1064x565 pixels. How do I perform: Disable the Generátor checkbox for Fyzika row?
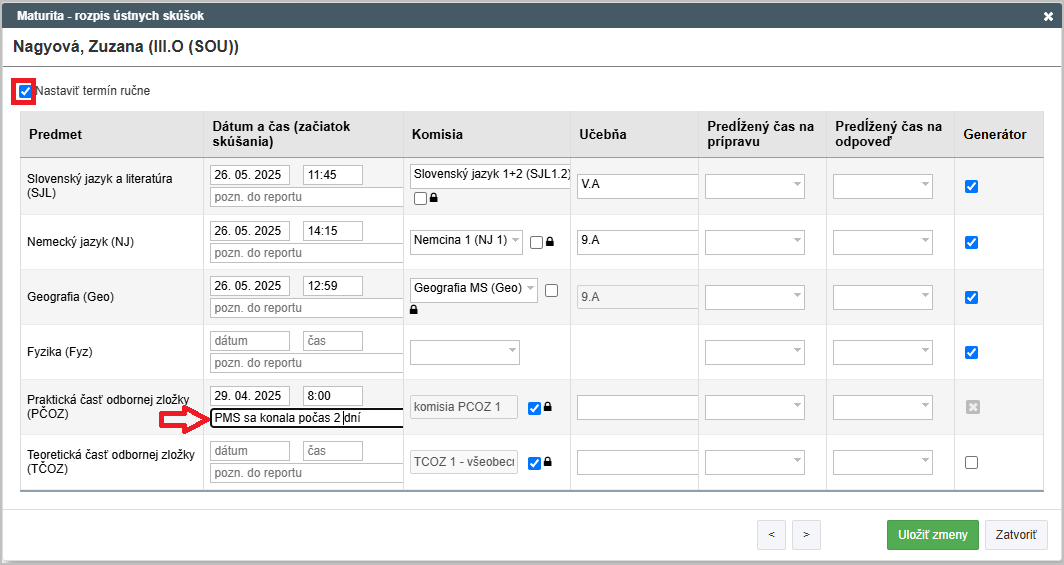click(971, 352)
